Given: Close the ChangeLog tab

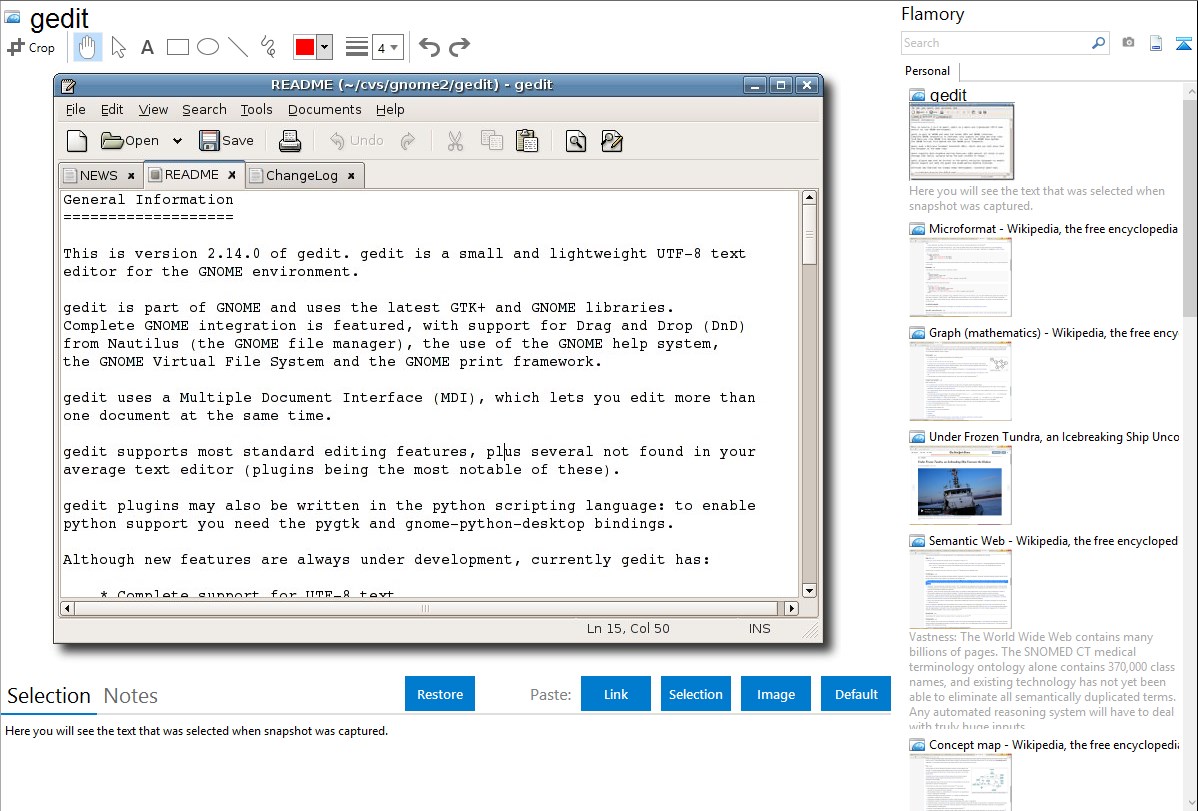Looking at the screenshot, I should pyautogui.click(x=351, y=175).
